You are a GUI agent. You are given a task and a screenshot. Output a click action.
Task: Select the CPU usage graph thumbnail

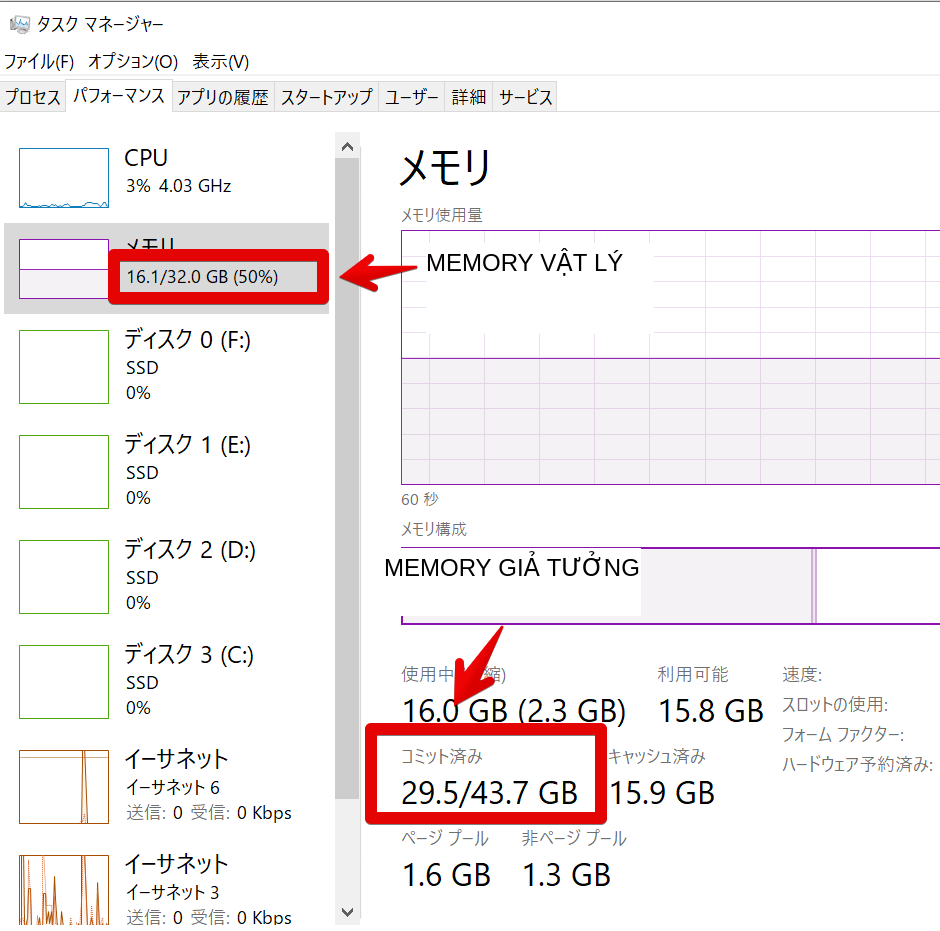[x=64, y=178]
